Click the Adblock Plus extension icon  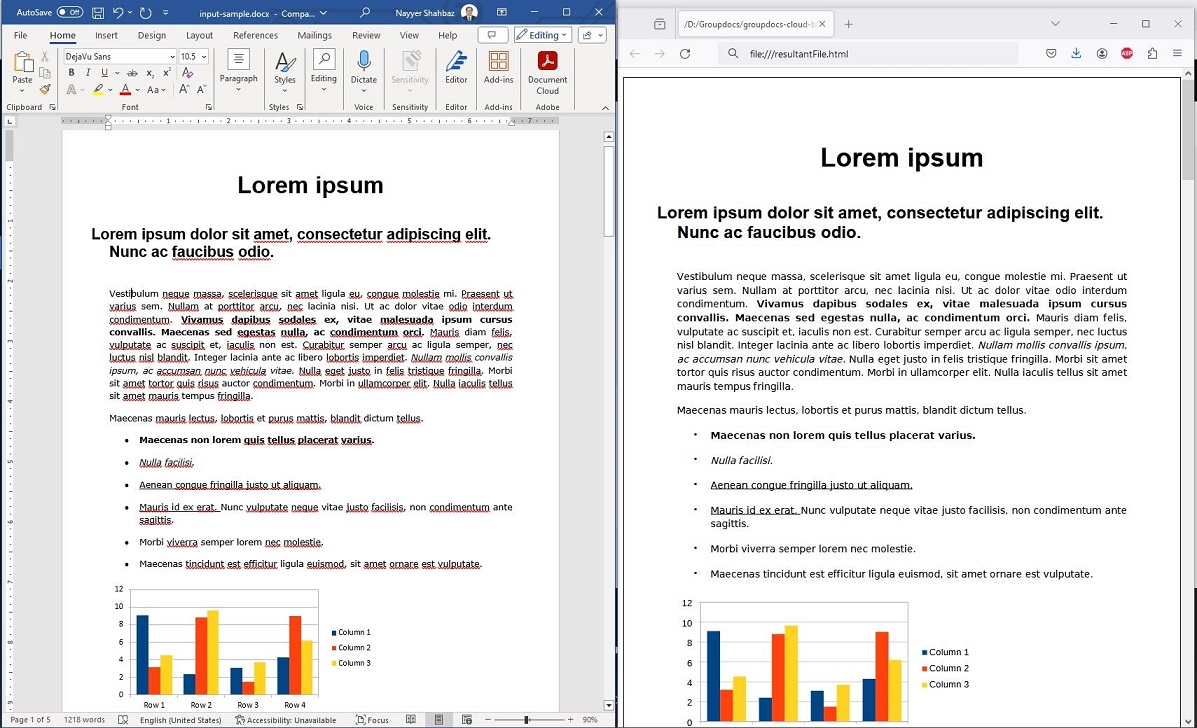(x=1127, y=53)
